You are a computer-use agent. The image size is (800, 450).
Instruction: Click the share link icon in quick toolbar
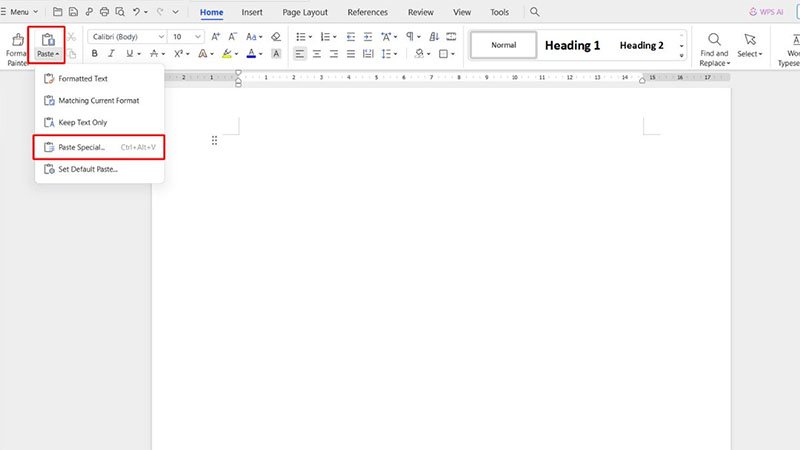89,12
